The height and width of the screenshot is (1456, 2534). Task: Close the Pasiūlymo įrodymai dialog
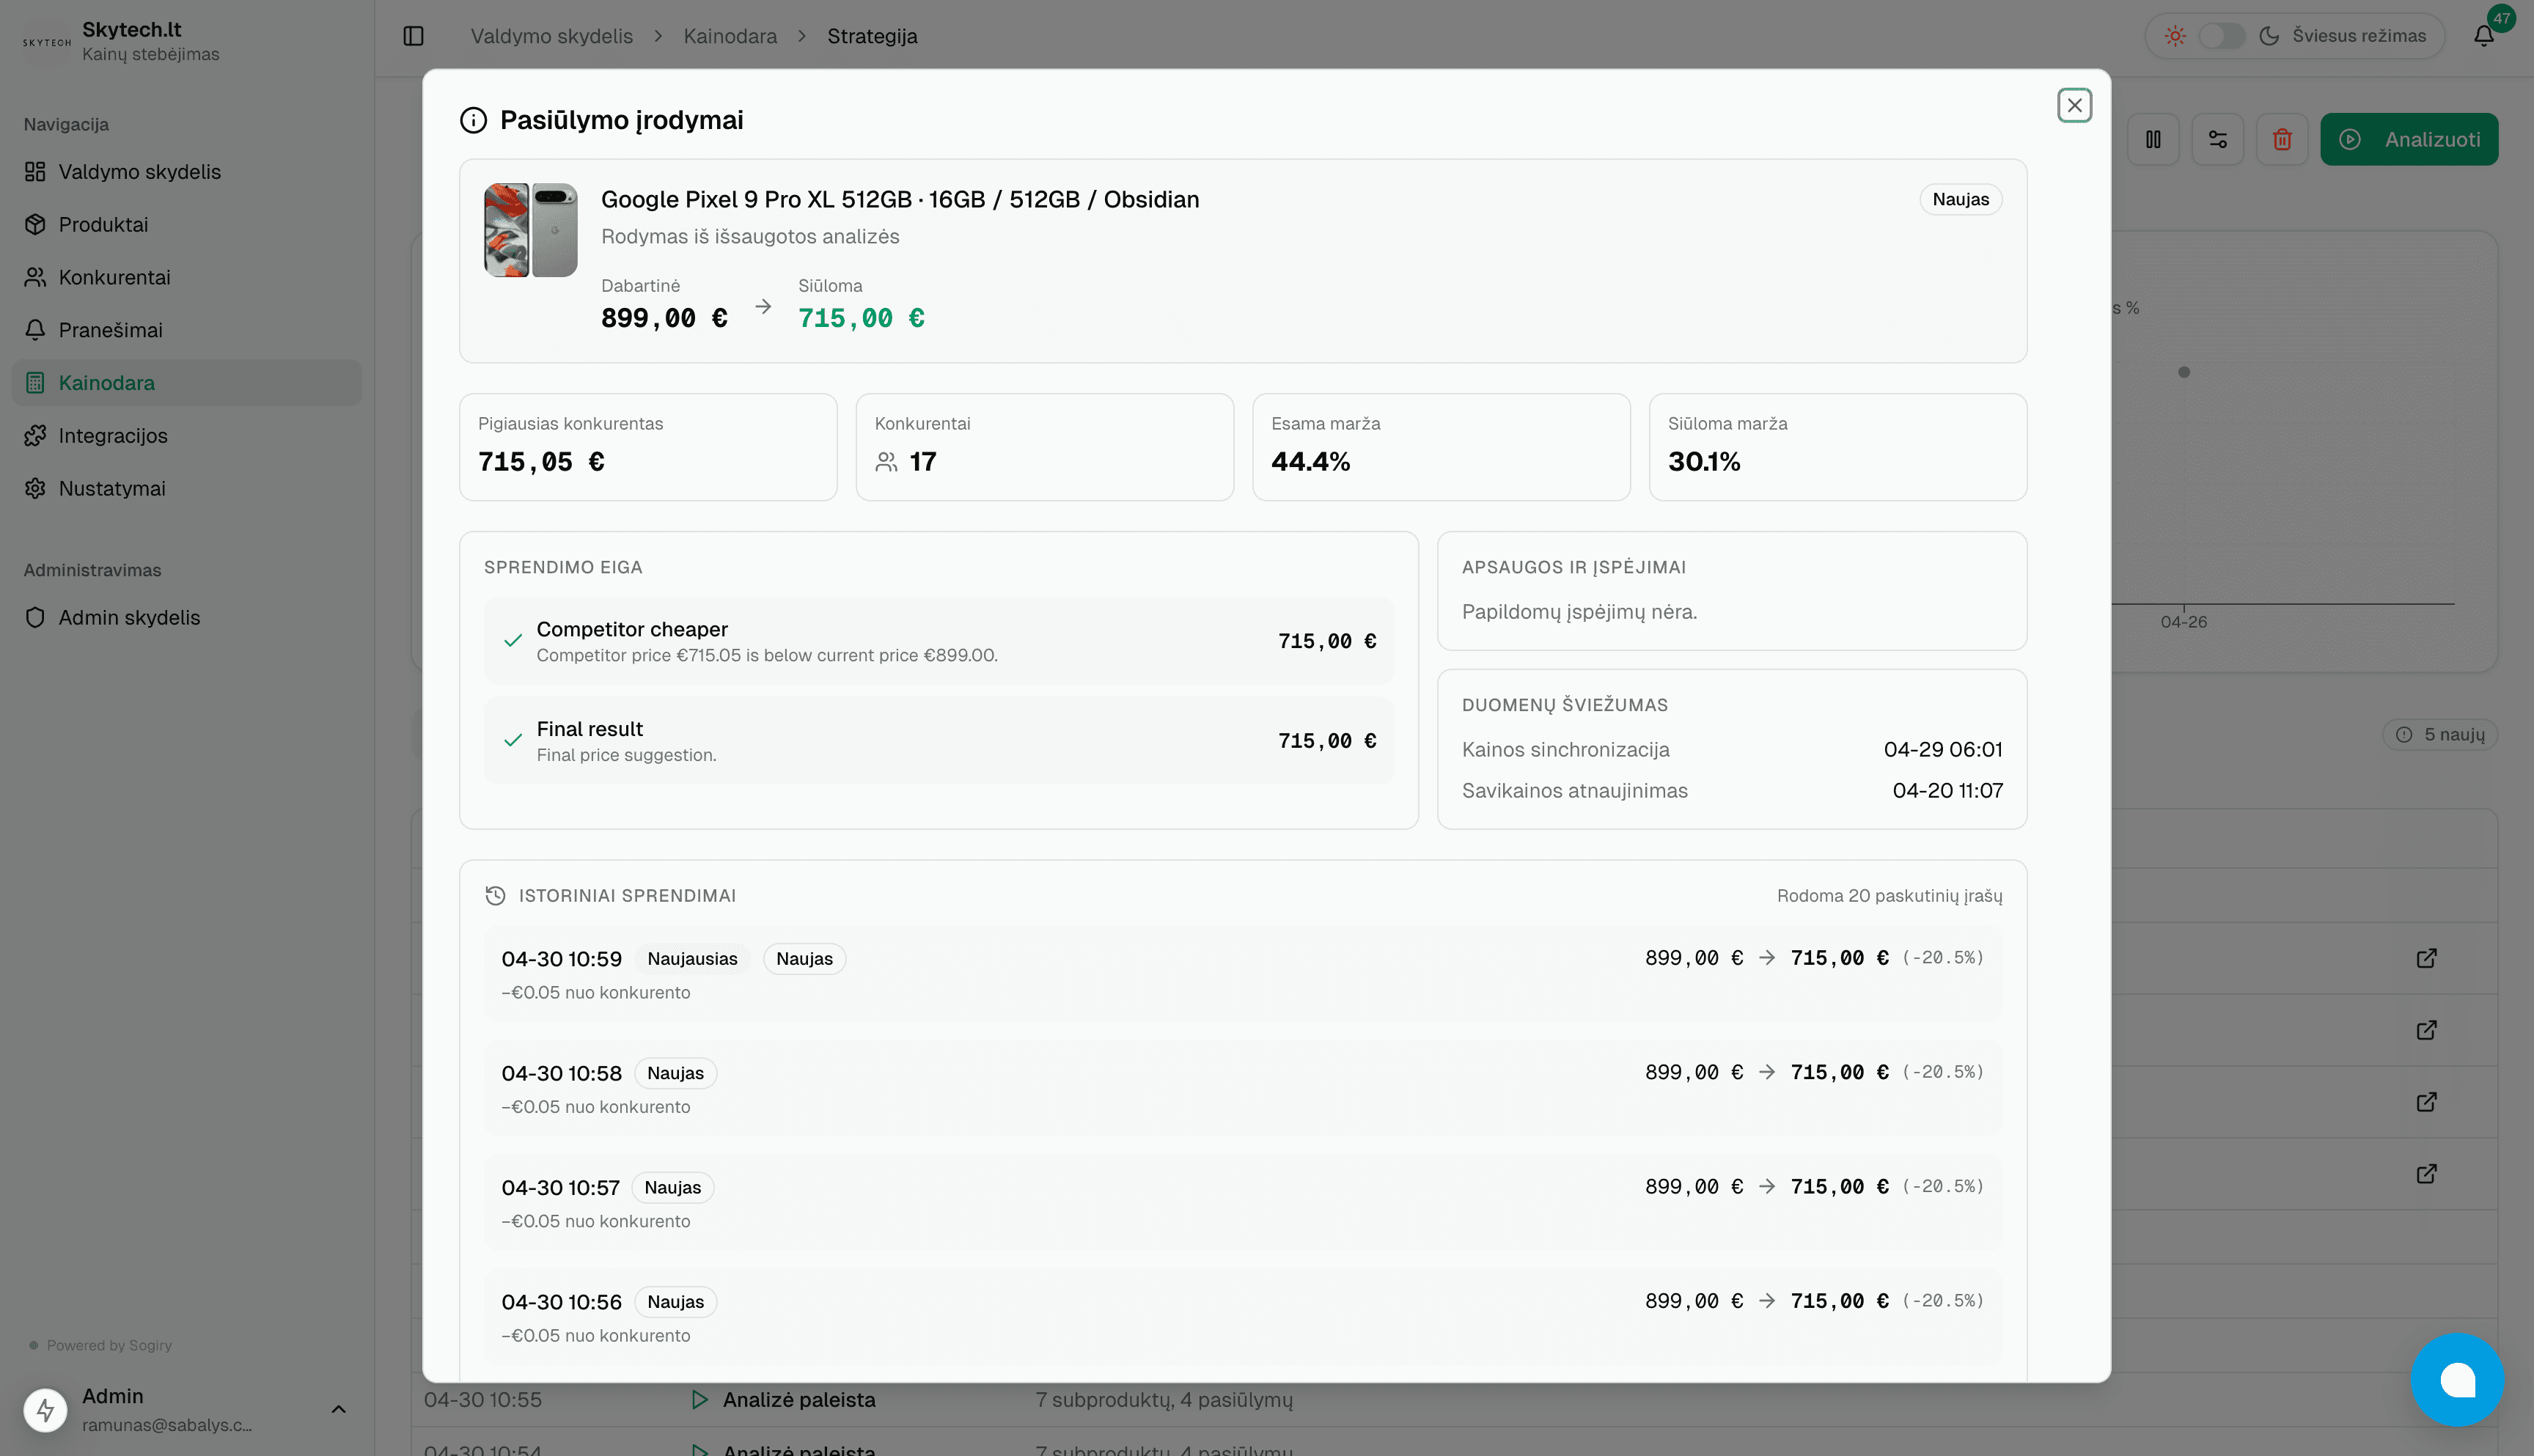2074,105
